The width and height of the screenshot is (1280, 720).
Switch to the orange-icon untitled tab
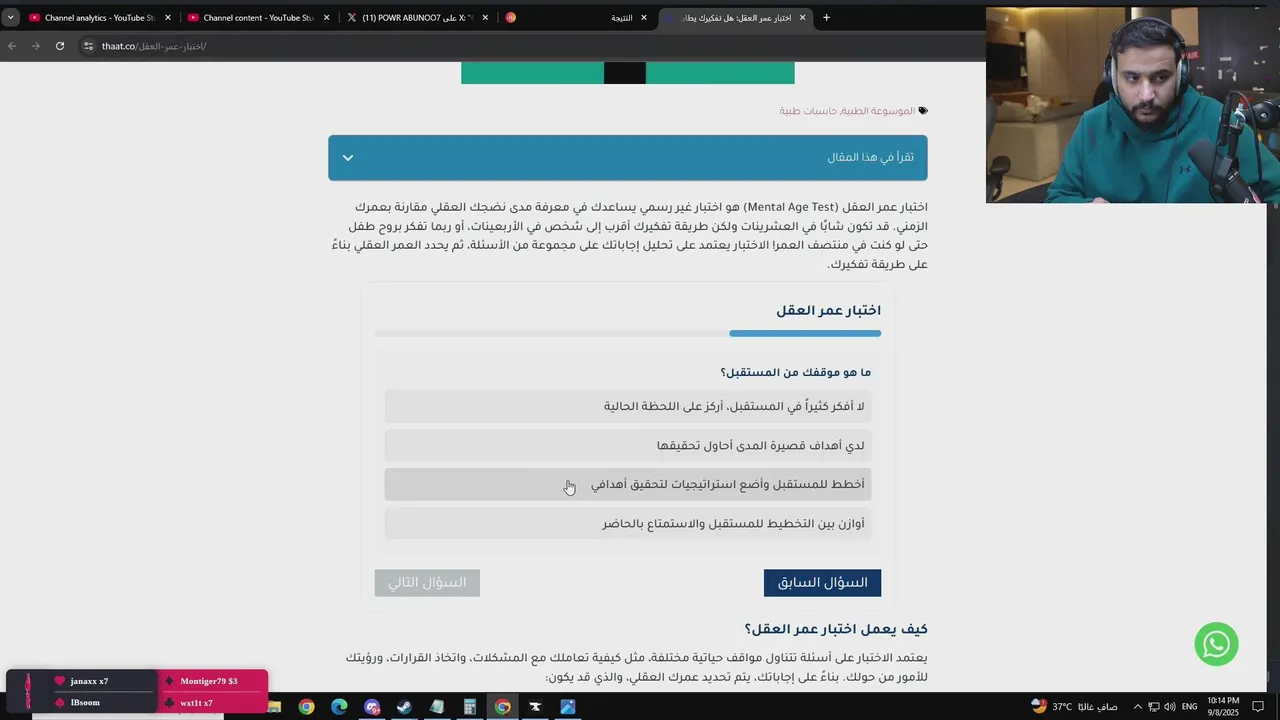511,17
